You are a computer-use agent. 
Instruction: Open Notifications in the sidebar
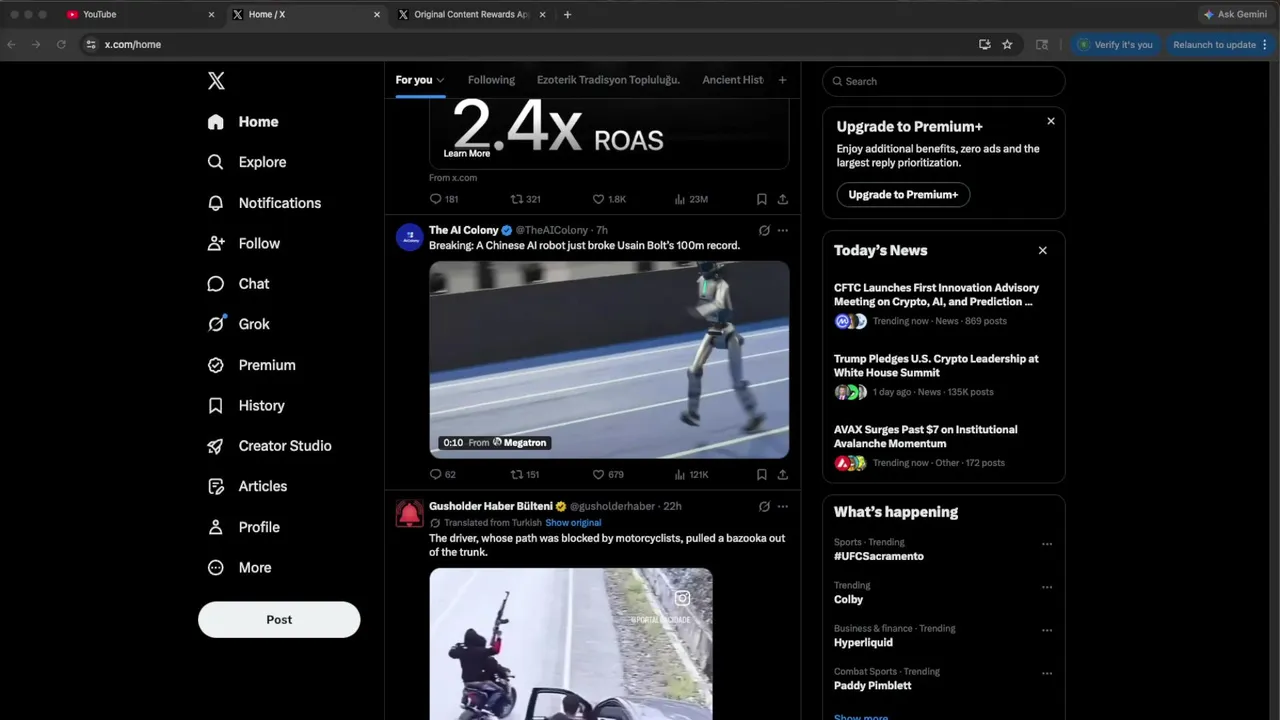pyautogui.click(x=264, y=203)
